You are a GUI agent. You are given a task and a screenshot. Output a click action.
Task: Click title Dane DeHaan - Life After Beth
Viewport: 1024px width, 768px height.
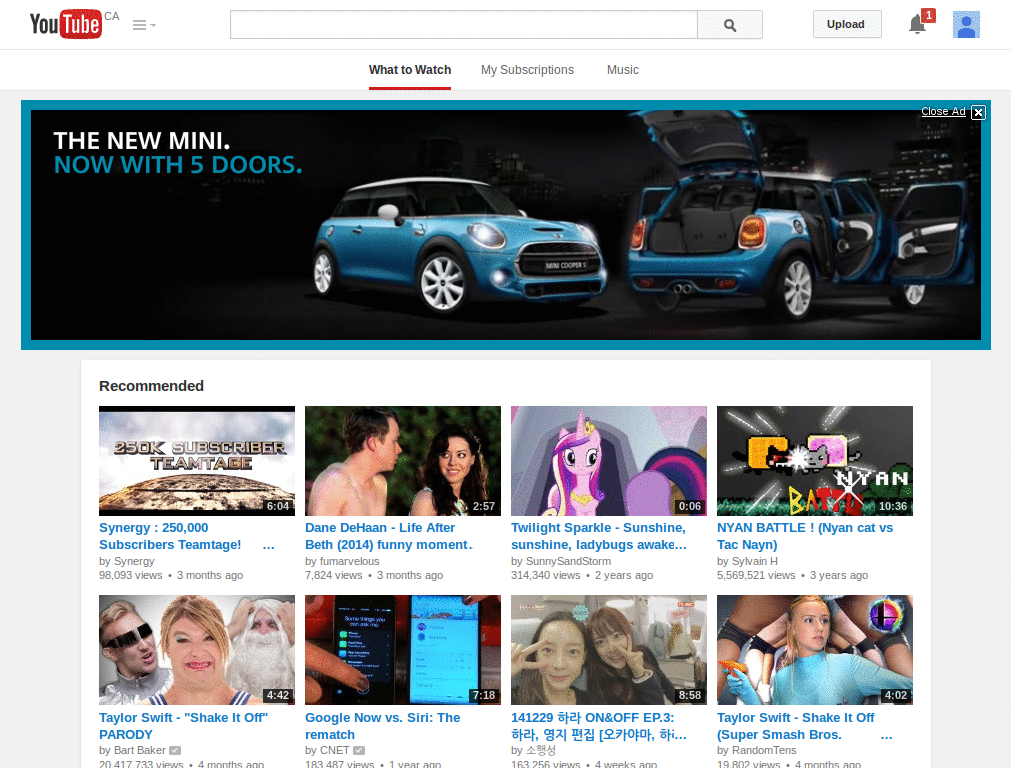tap(389, 536)
